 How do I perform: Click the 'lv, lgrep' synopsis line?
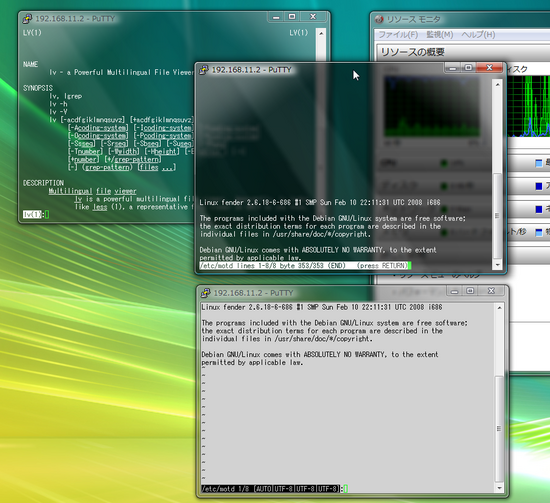pos(66,96)
